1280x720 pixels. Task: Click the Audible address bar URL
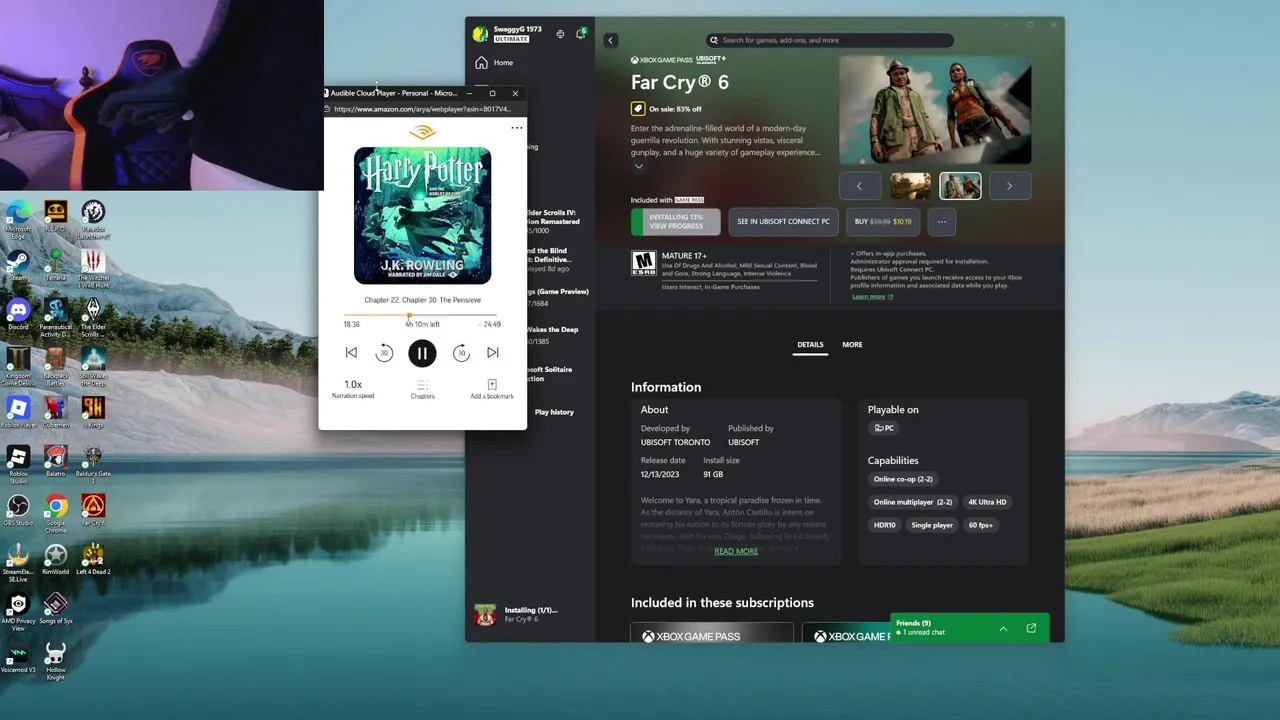[422, 109]
